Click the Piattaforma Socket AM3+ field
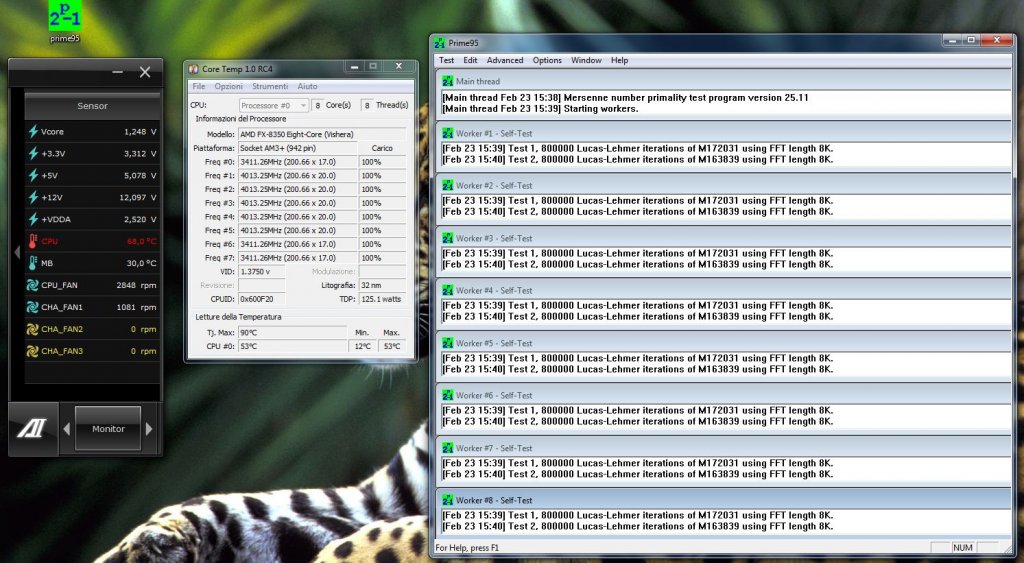 (298, 148)
